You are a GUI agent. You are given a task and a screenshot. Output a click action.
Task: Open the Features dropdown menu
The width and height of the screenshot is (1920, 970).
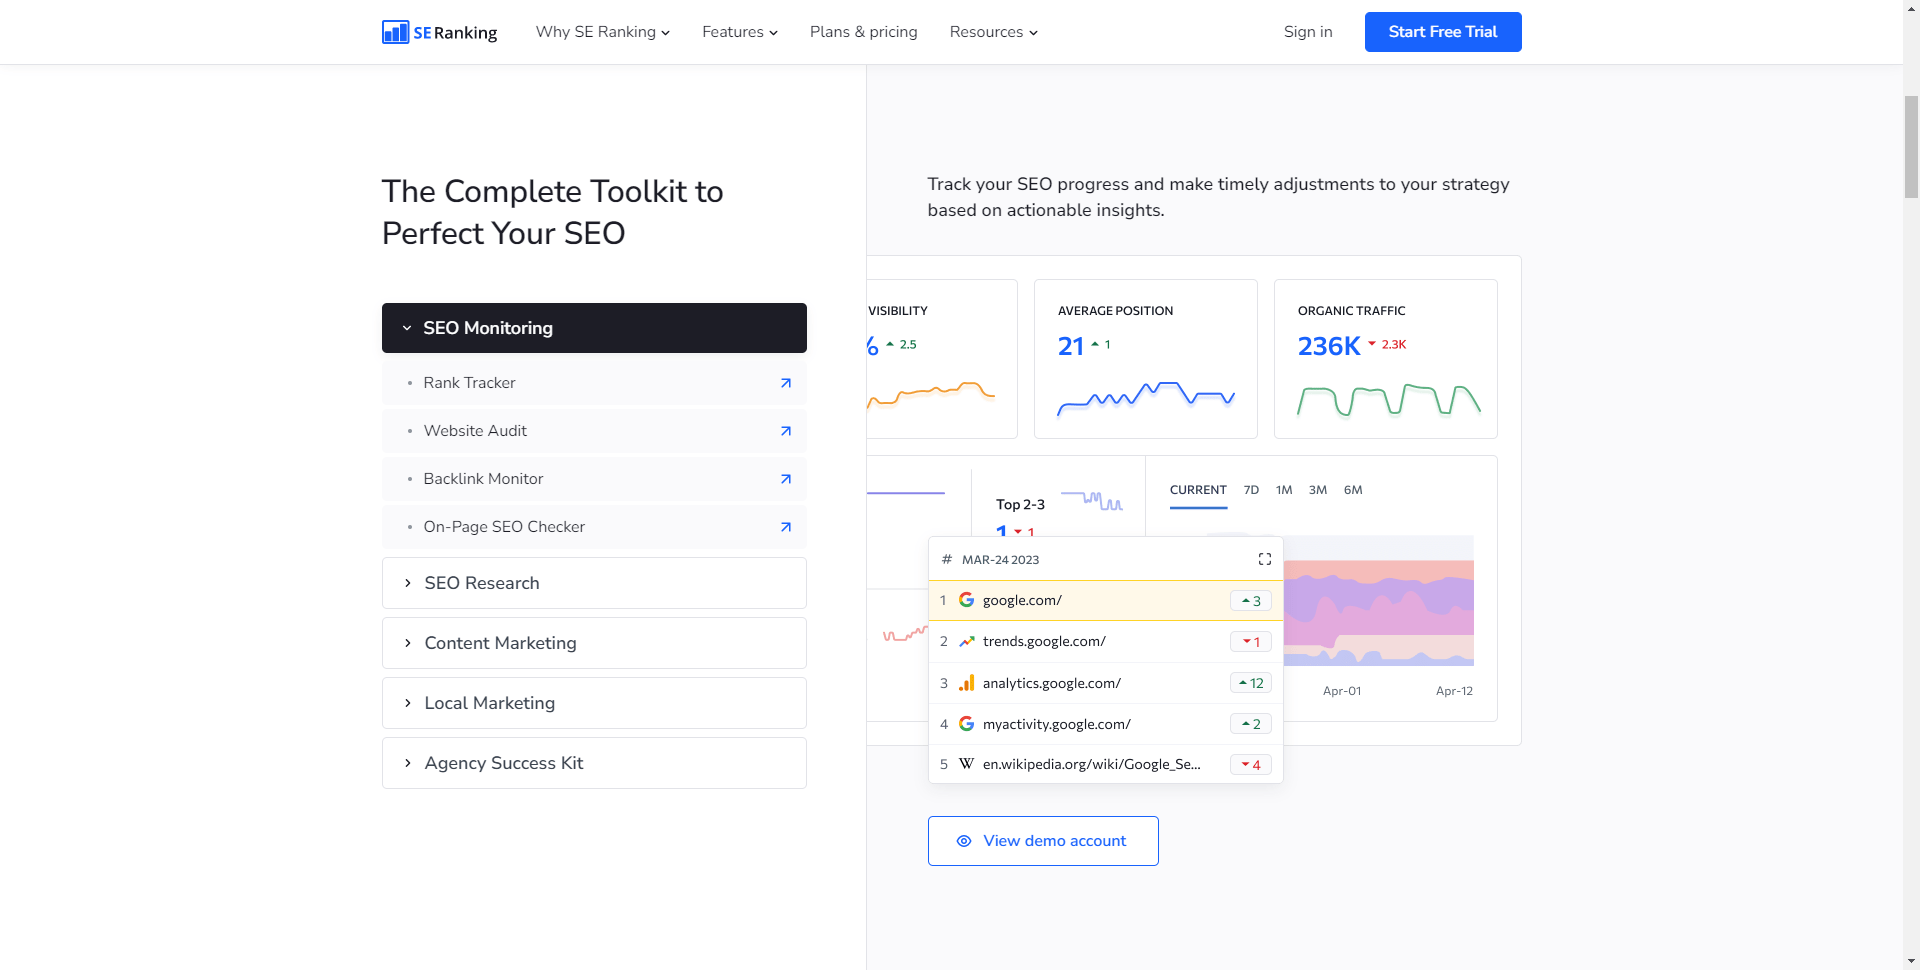(x=740, y=32)
